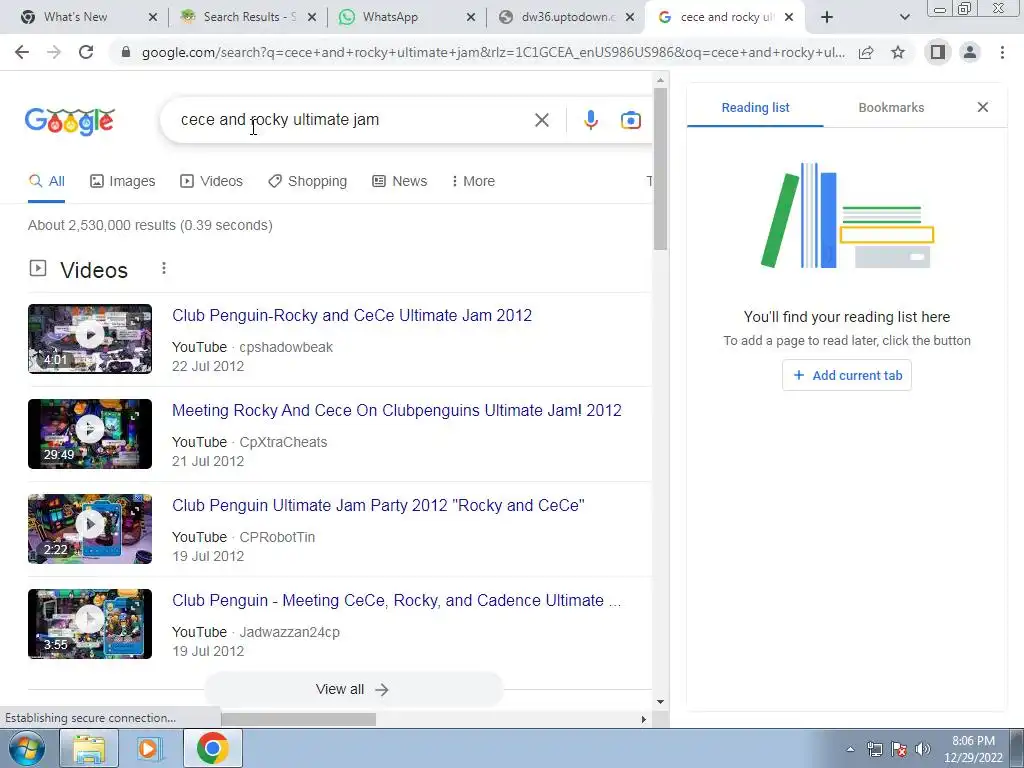The width and height of the screenshot is (1024, 768).
Task: Show hidden system tray icons
Action: (x=850, y=749)
